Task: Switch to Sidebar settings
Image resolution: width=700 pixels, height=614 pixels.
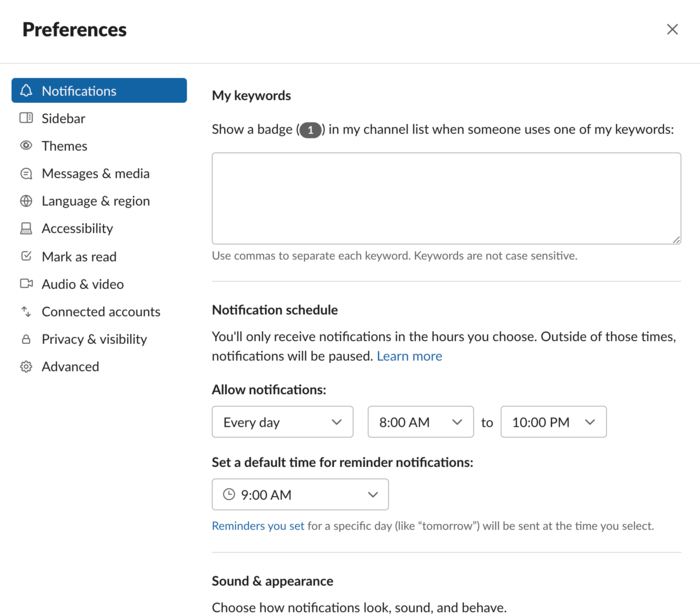Action: (x=99, y=118)
